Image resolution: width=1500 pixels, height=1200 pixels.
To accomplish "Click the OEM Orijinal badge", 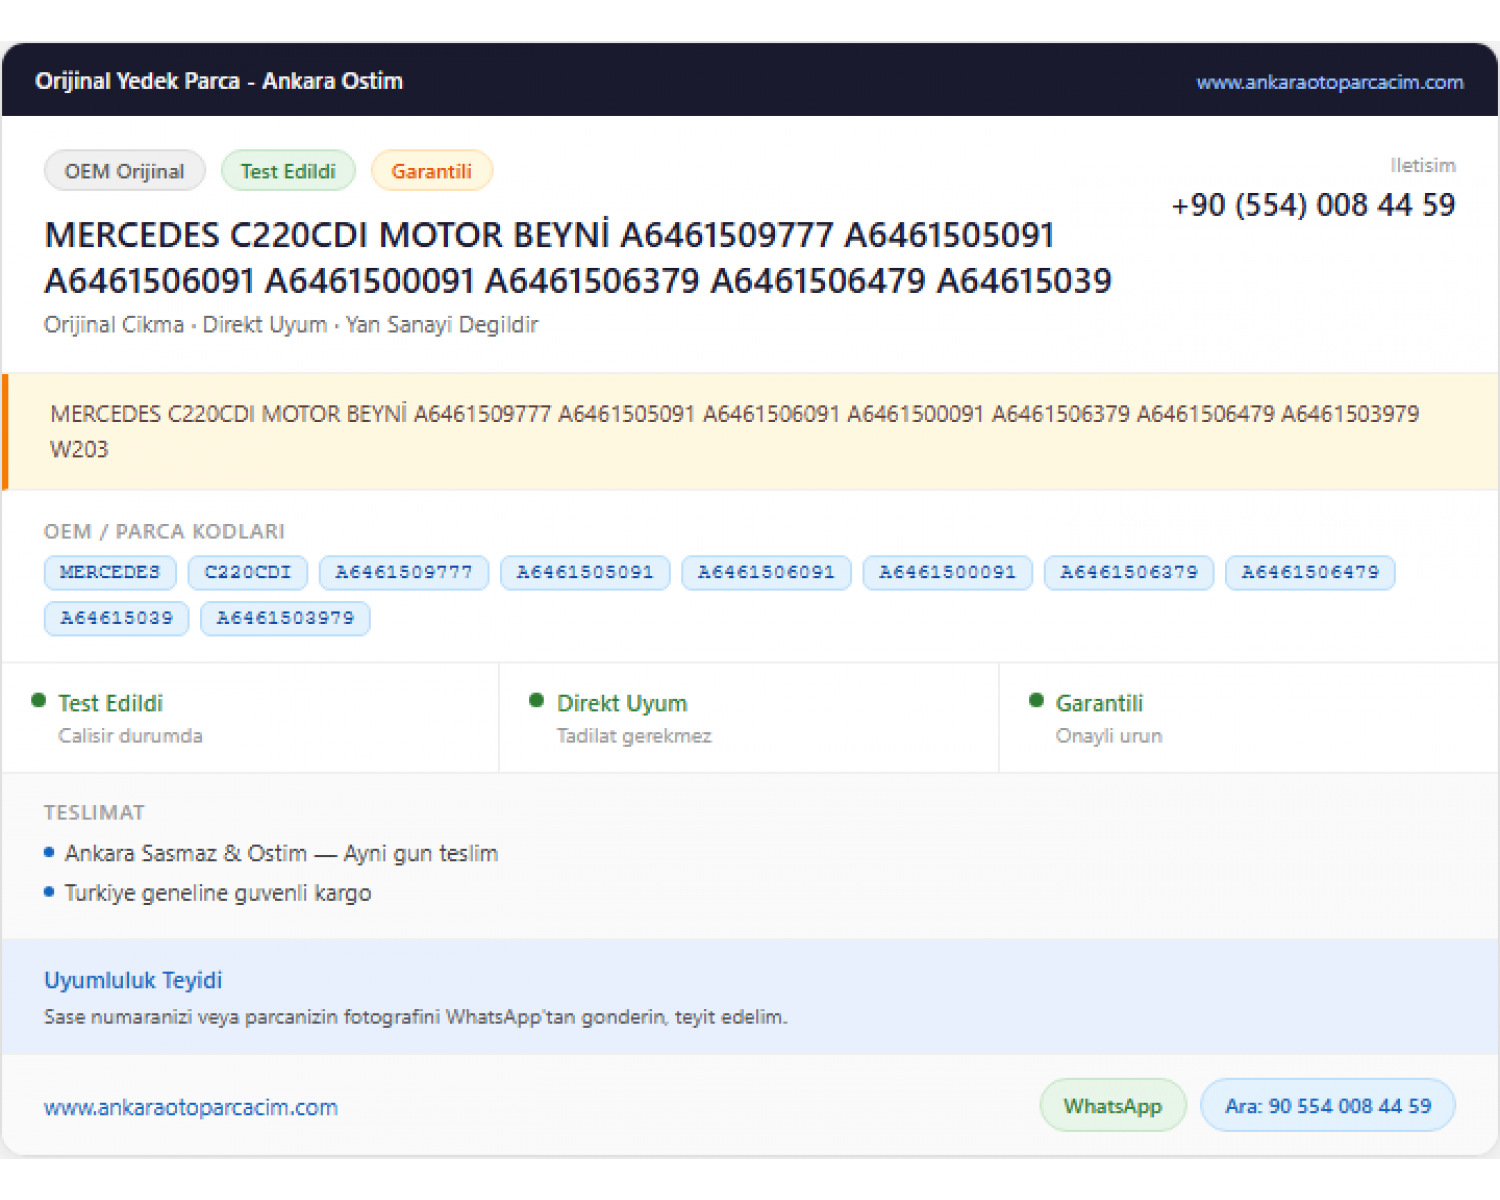I will tap(125, 171).
